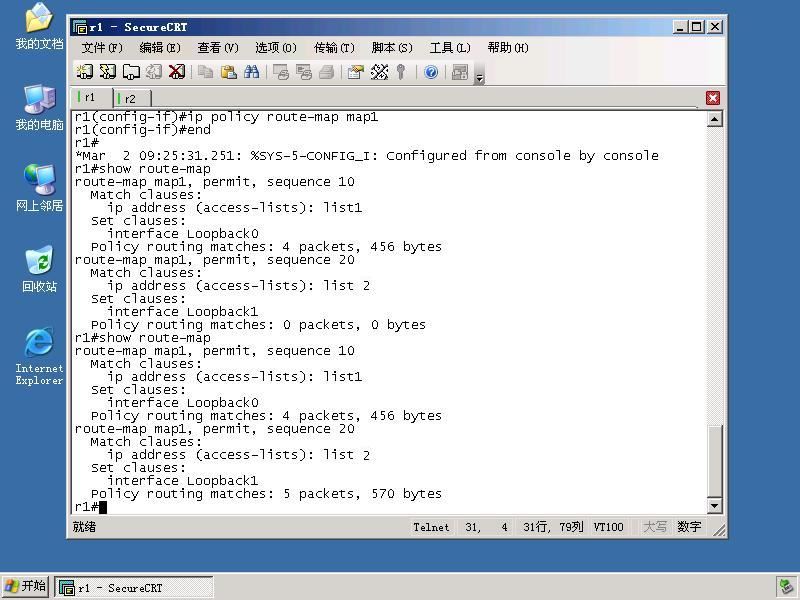Image resolution: width=800 pixels, height=600 pixels.
Task: Click the Public Key Assistant key icon
Action: click(x=401, y=72)
